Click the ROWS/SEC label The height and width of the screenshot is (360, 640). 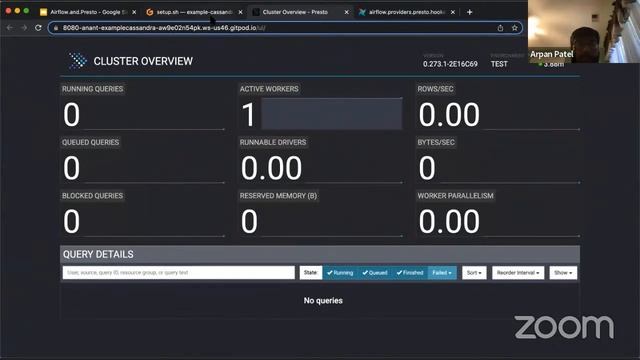[435, 89]
